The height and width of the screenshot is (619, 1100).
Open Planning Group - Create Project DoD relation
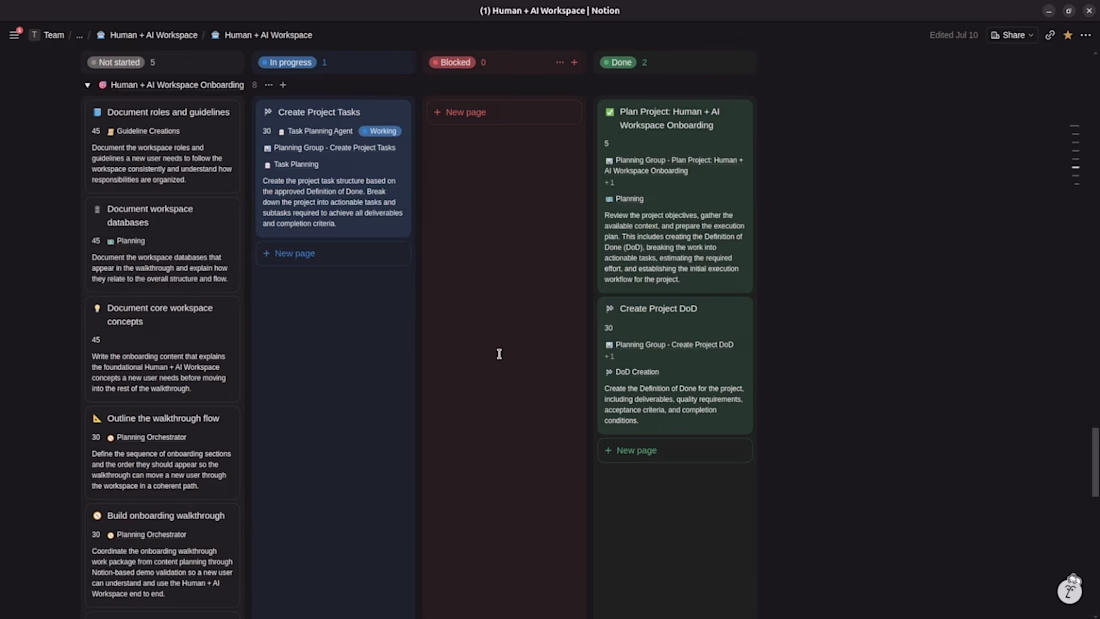[x=669, y=345]
